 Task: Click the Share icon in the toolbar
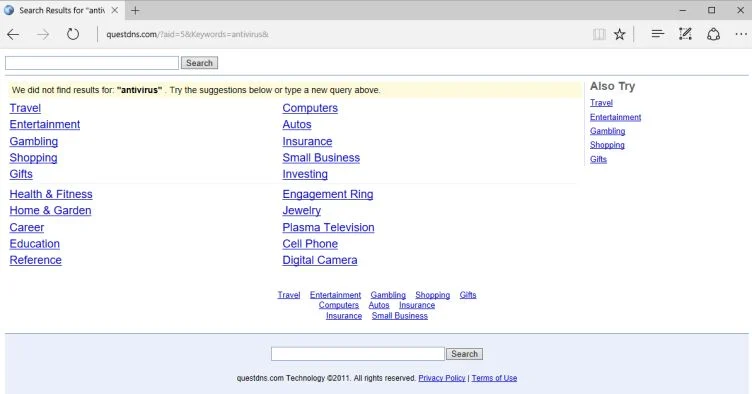click(x=714, y=34)
